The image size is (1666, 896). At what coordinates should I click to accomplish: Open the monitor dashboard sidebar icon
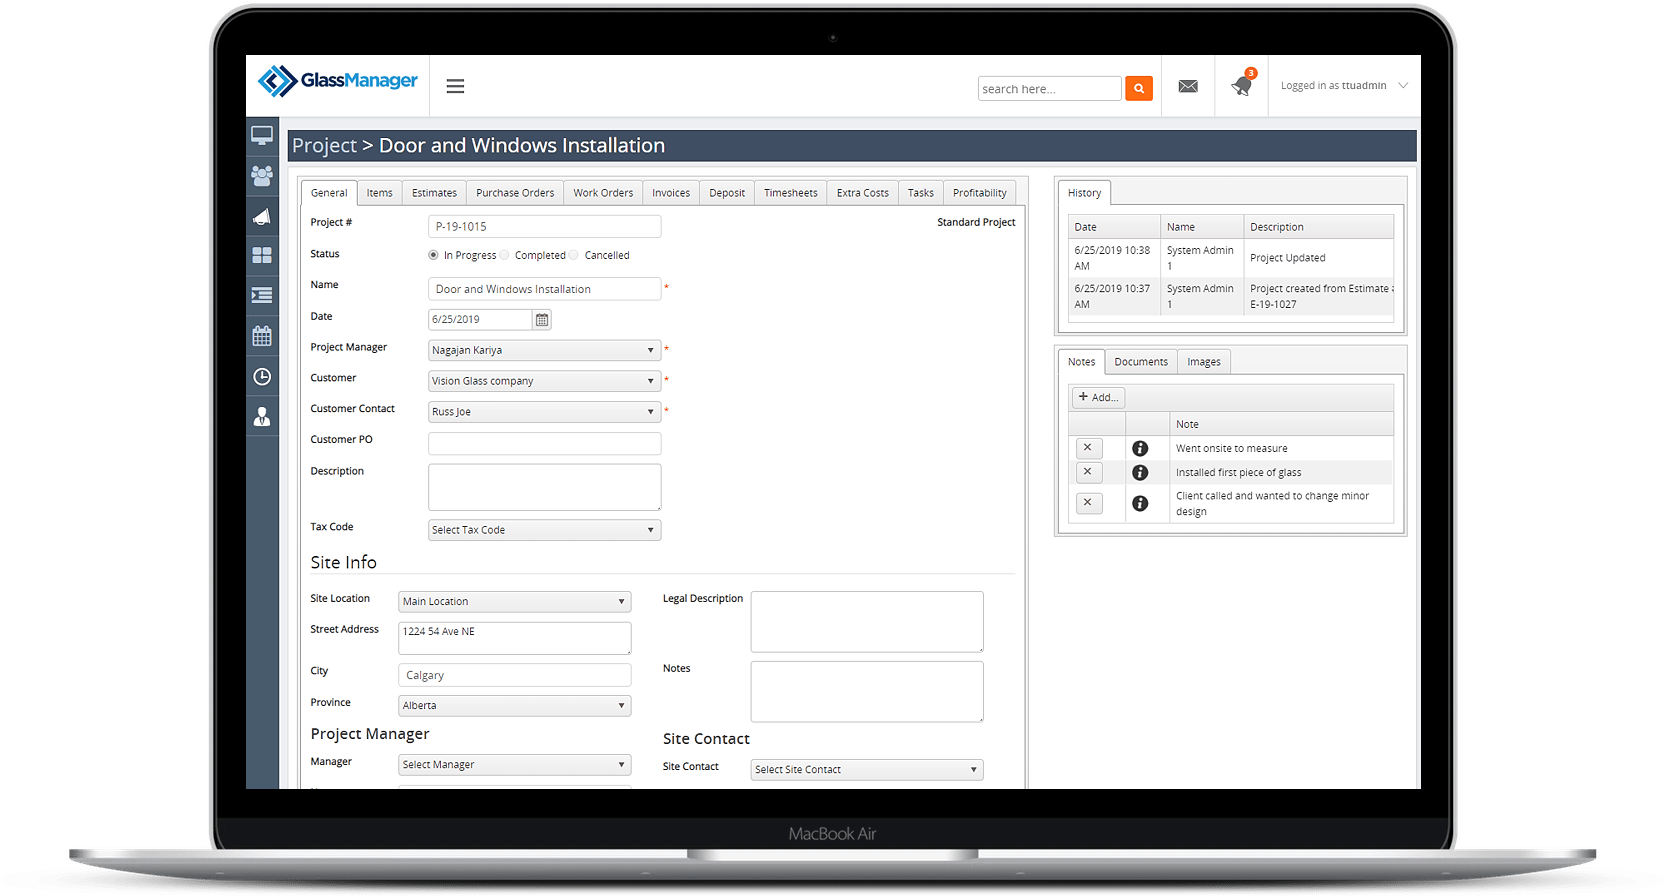[262, 135]
